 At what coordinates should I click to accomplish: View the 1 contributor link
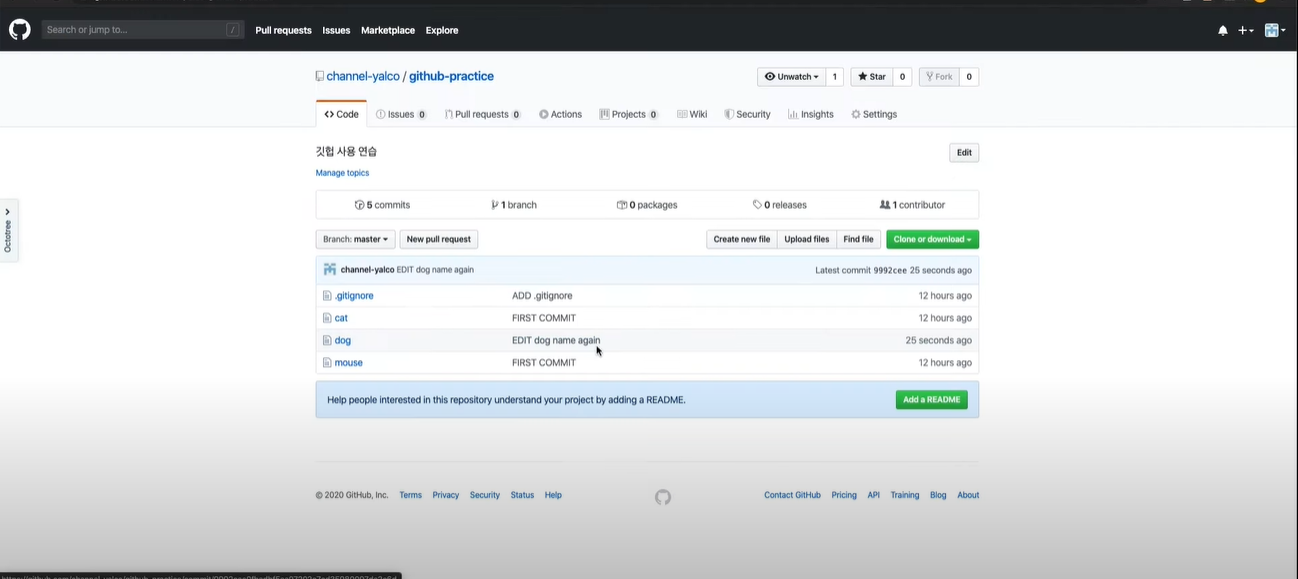(x=912, y=205)
